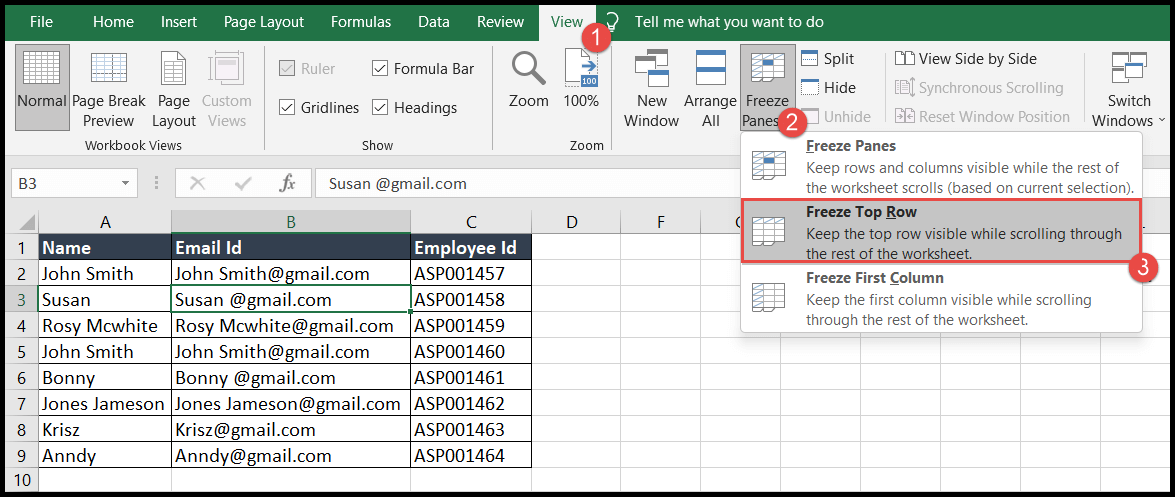Choose Freeze Top Row option
Viewport: 1175px width, 497px height.
(941, 231)
